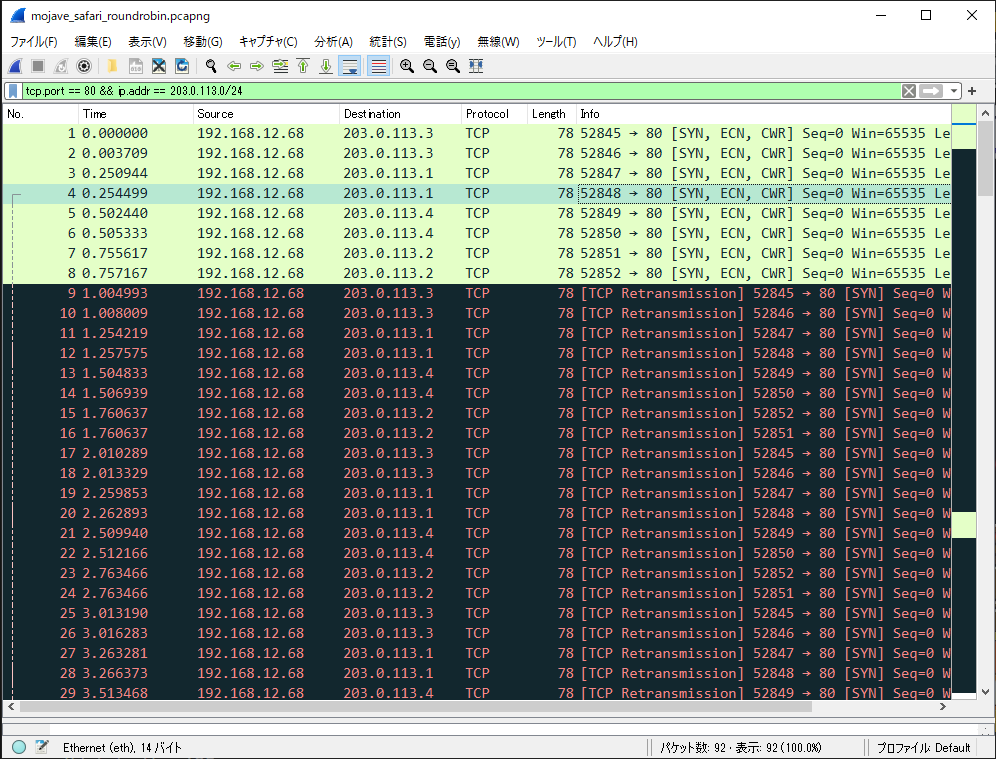Sort by the Protocol column header
996x759 pixels.
tap(494, 114)
